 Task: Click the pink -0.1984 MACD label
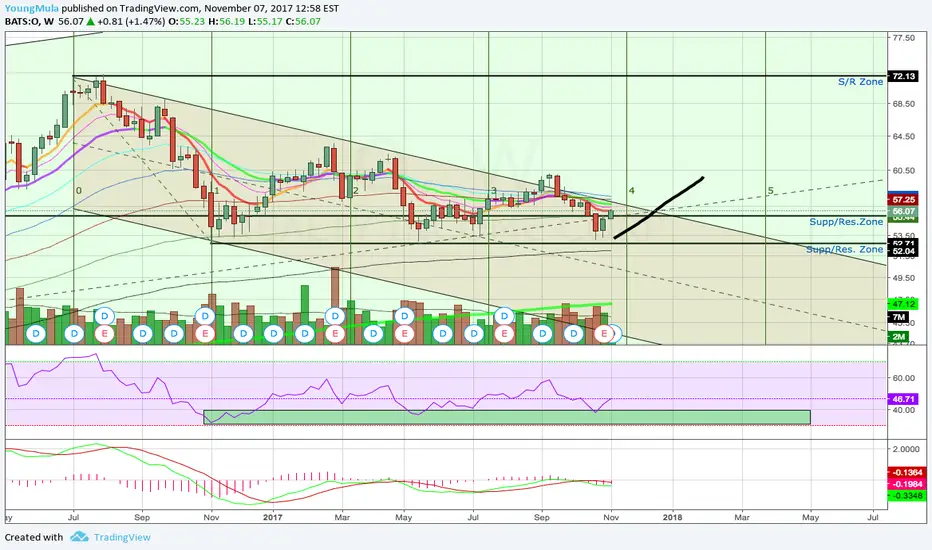[x=906, y=484]
